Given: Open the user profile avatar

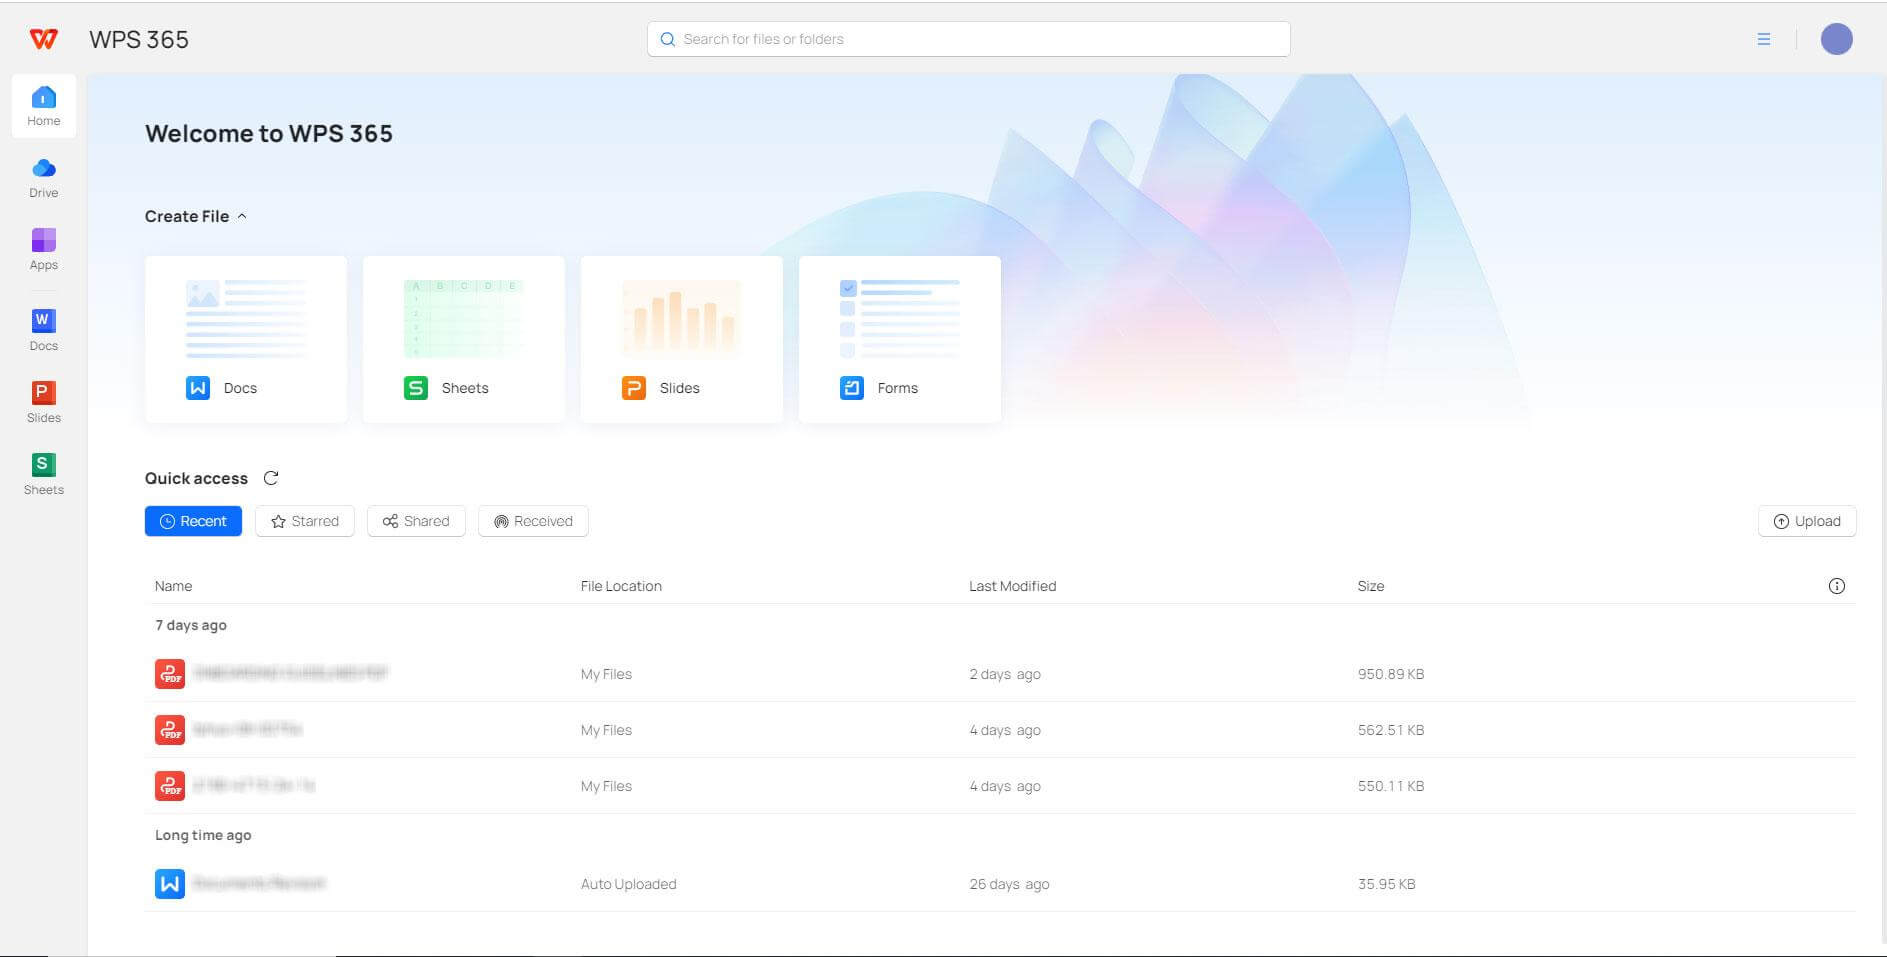Looking at the screenshot, I should pyautogui.click(x=1836, y=39).
